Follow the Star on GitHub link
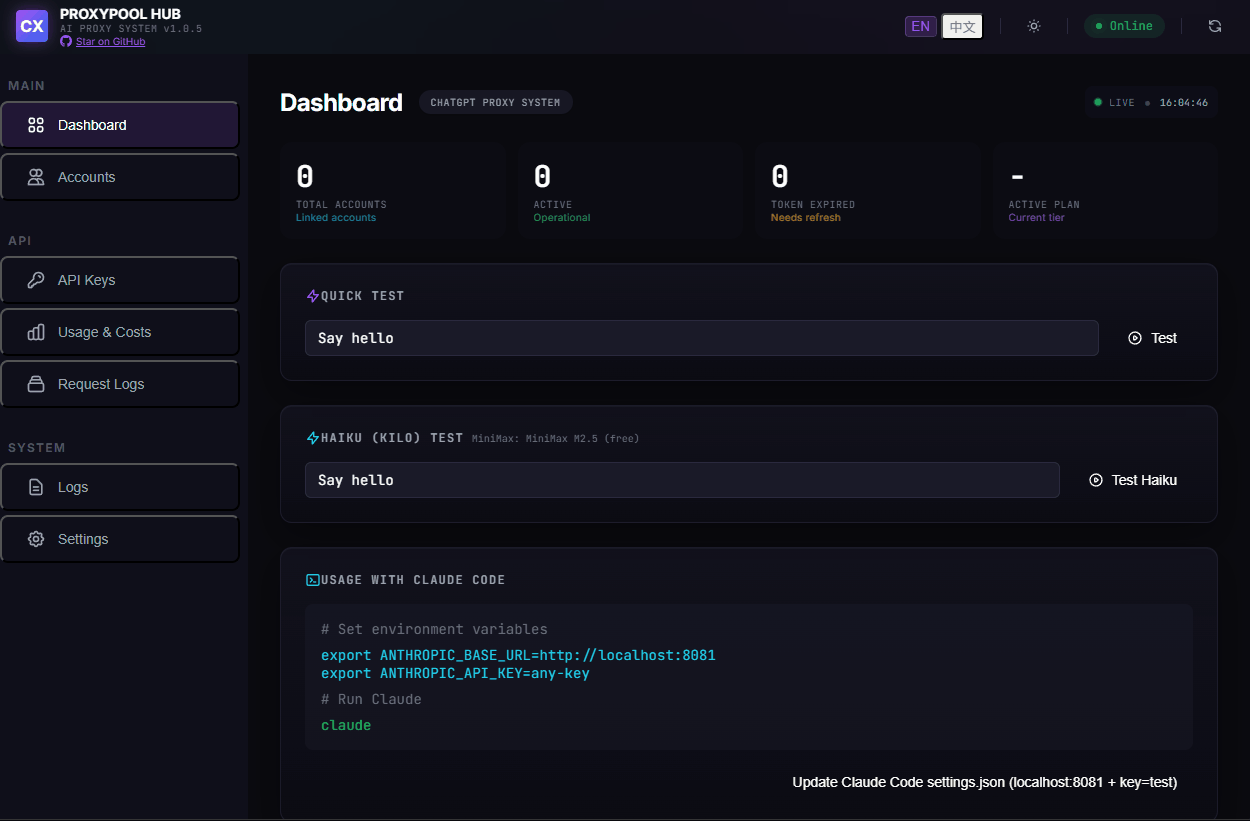1250x821 pixels. tap(110, 42)
